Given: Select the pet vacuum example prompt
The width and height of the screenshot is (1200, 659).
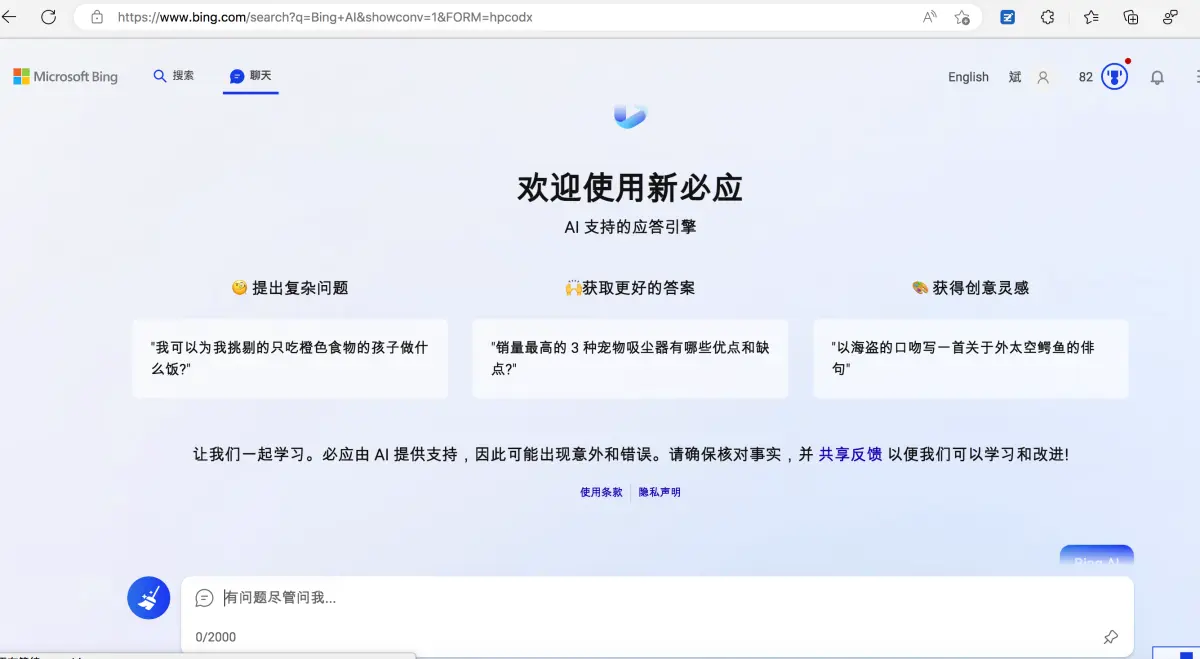Looking at the screenshot, I should pyautogui.click(x=630, y=358).
